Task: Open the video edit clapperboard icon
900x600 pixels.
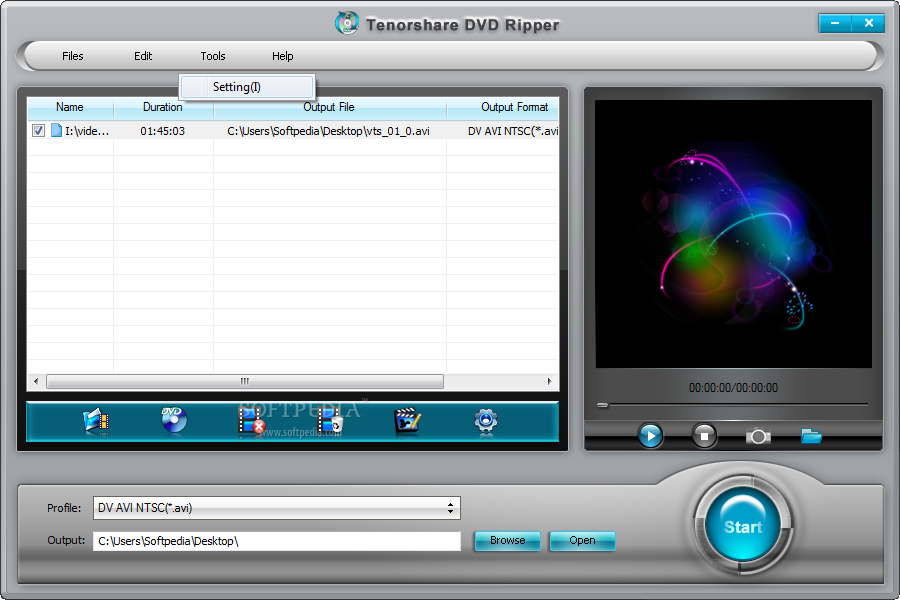Action: click(x=408, y=421)
